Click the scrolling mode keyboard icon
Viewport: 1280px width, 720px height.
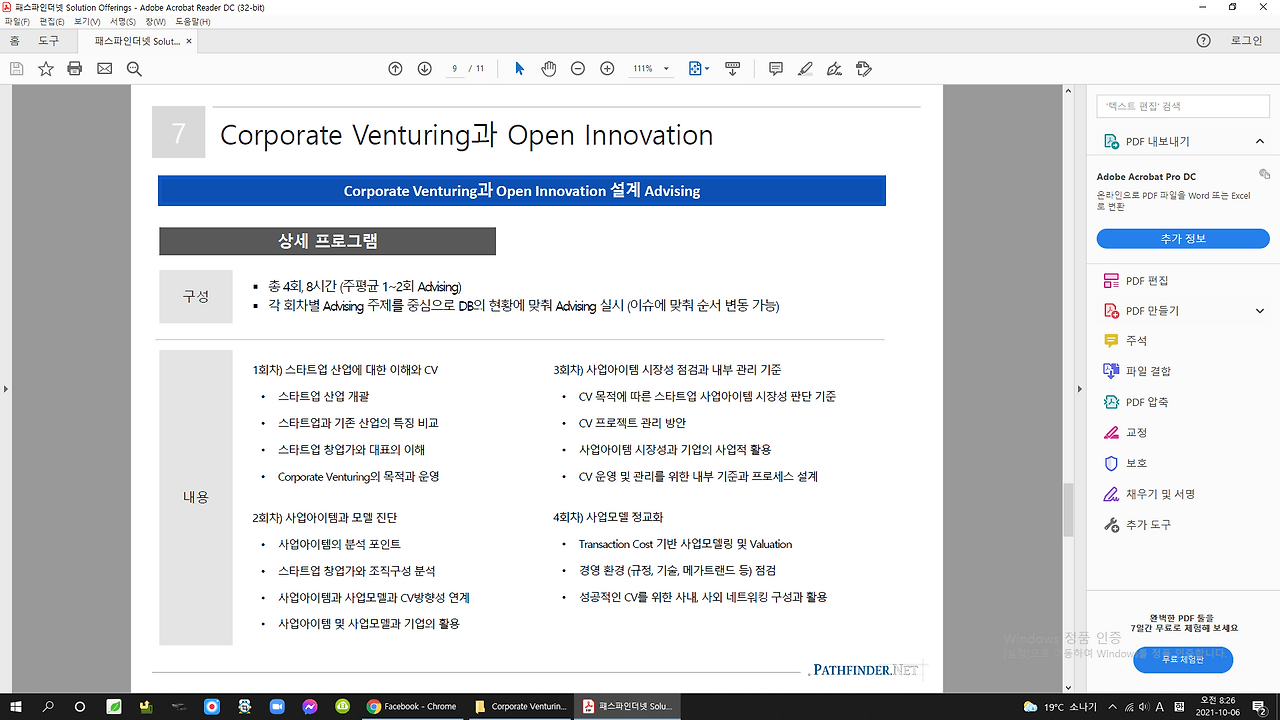click(732, 69)
